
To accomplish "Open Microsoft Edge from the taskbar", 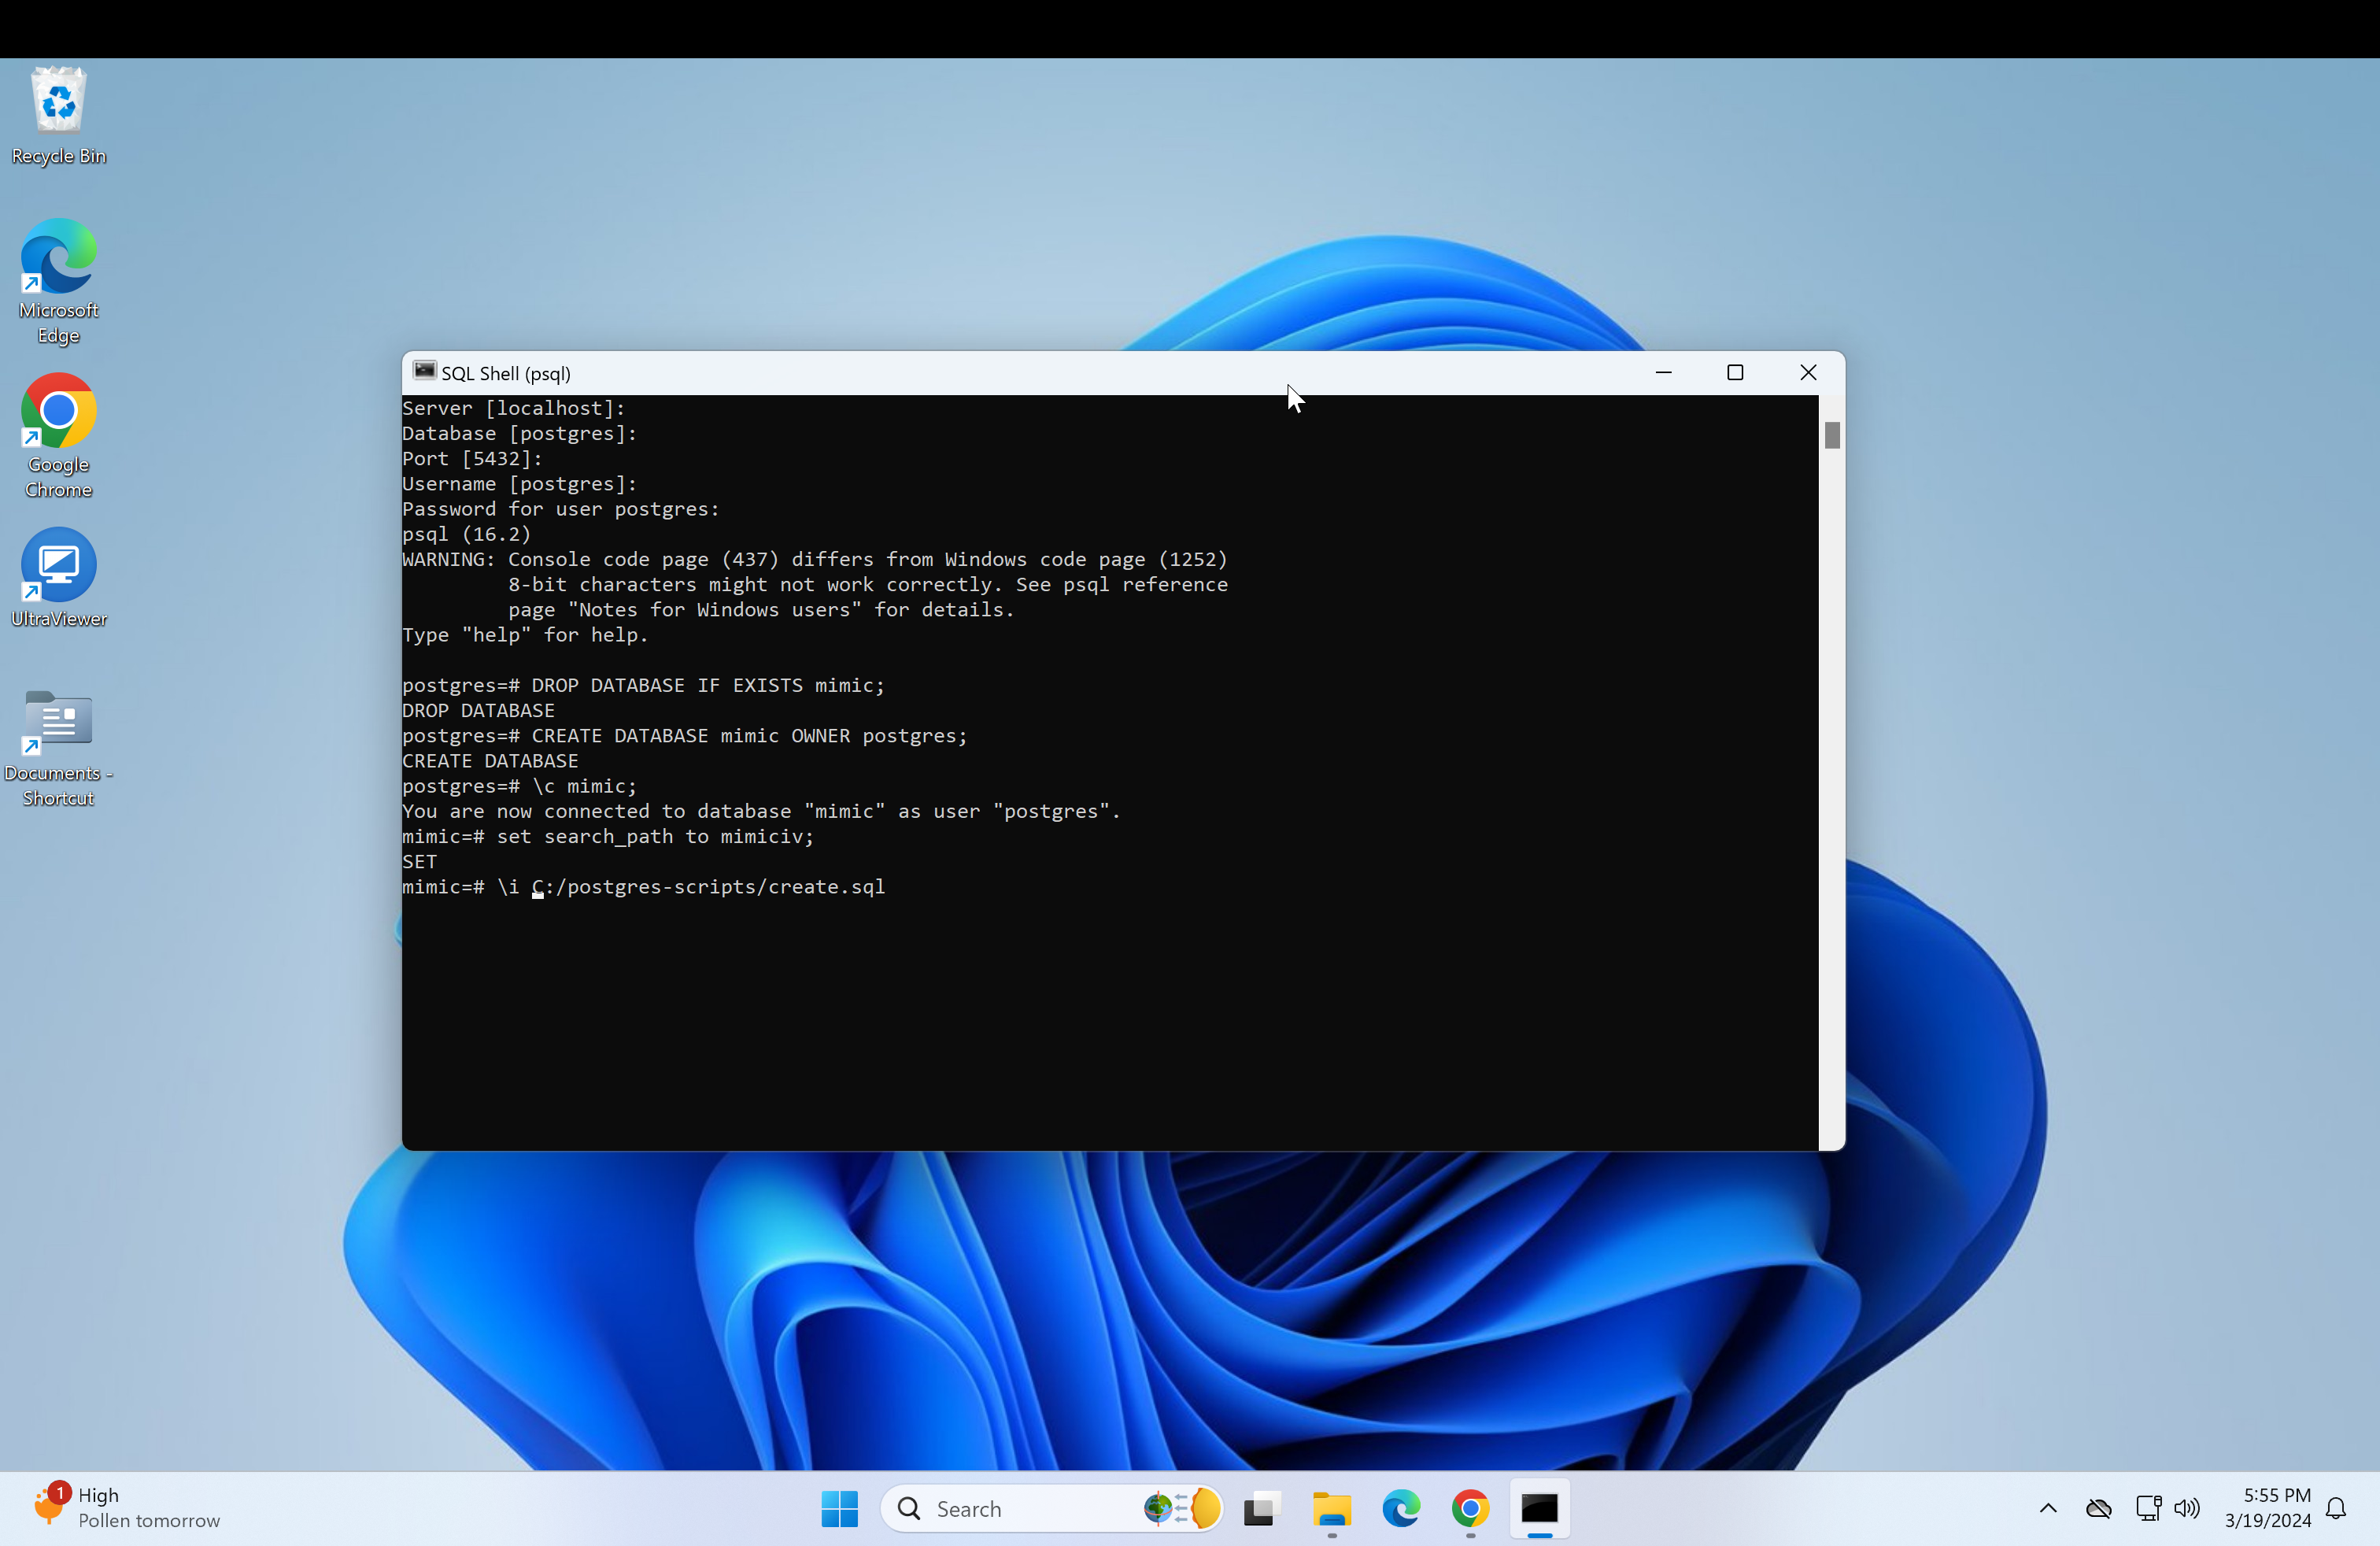I will [1400, 1508].
